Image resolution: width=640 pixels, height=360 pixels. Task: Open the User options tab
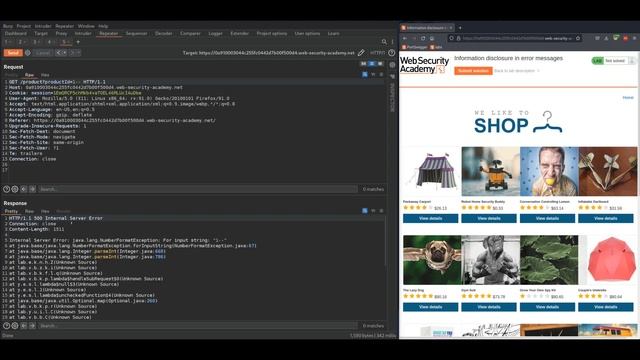[307, 33]
